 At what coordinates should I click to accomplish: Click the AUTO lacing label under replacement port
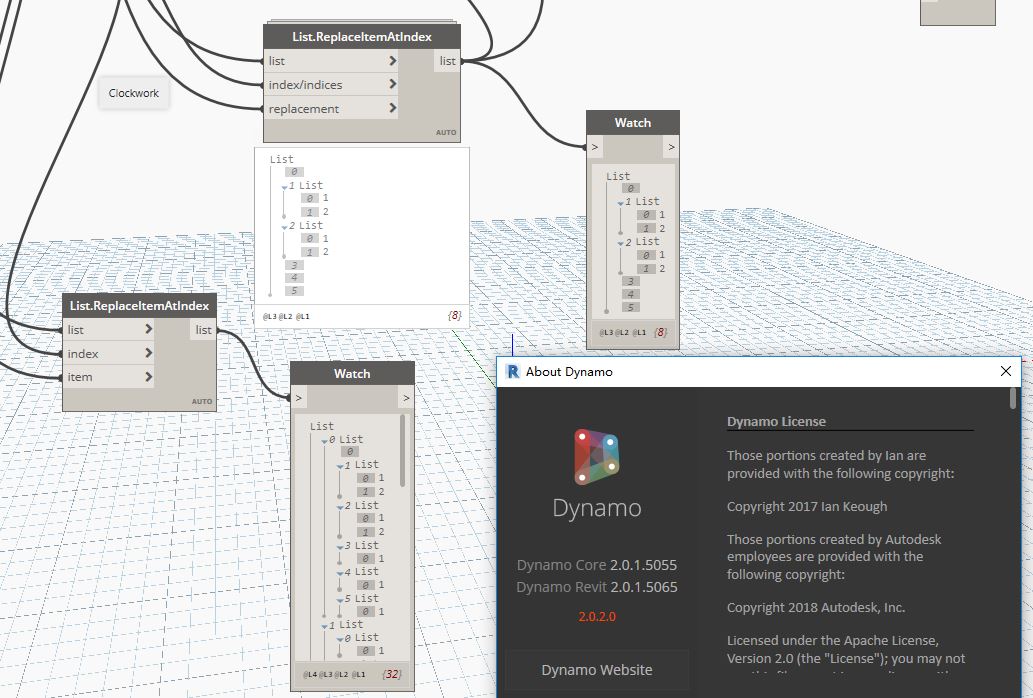coord(446,132)
